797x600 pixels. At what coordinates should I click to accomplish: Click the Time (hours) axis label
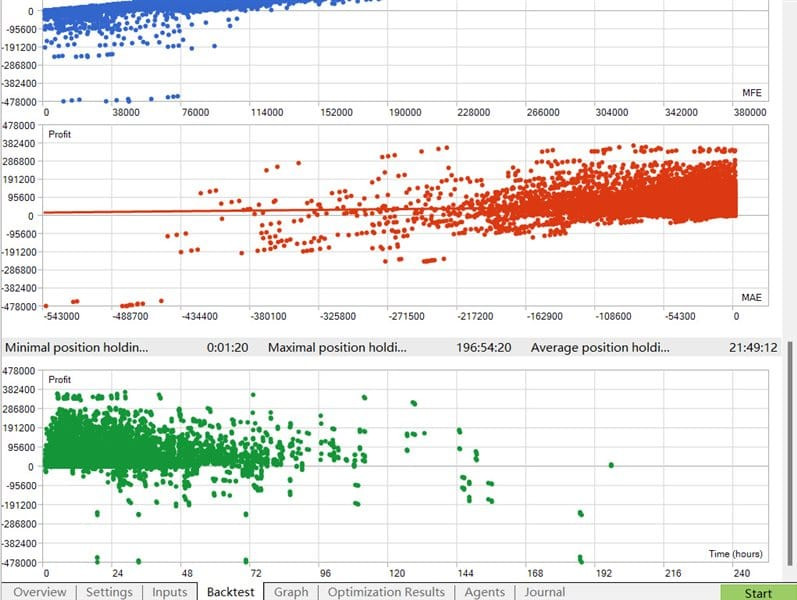737,554
